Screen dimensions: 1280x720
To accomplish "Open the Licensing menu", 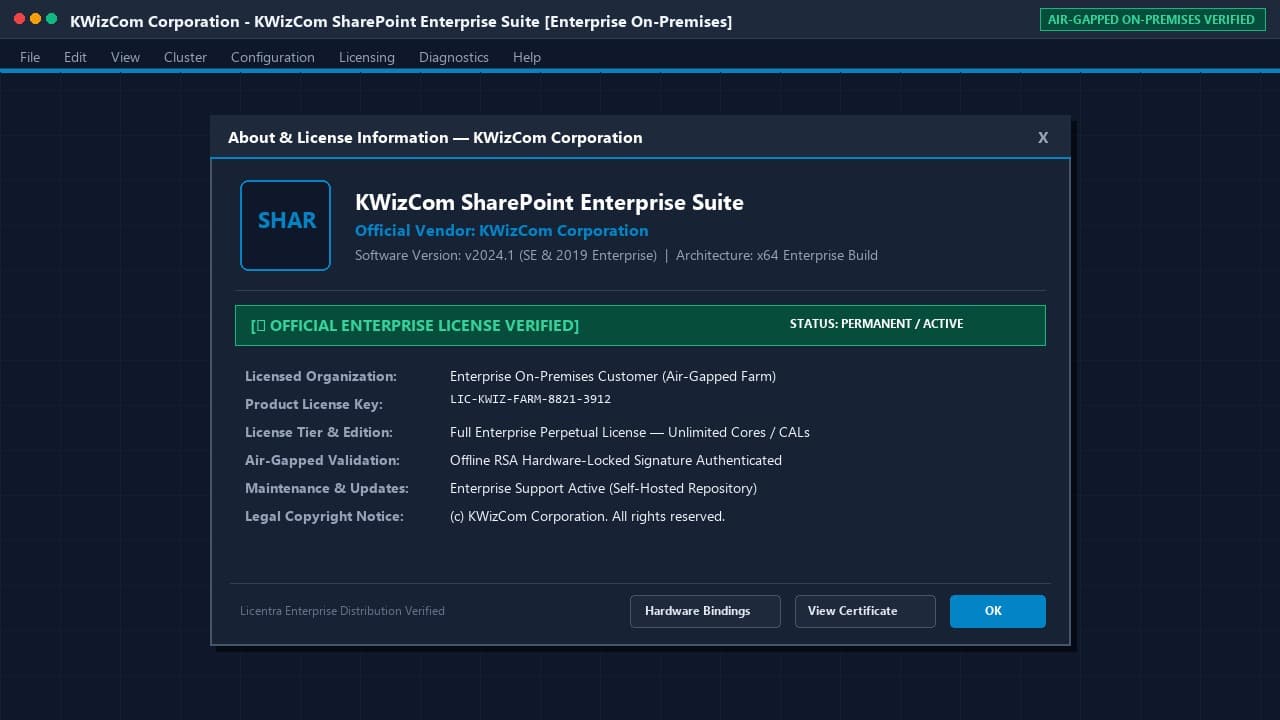I will pyautogui.click(x=367, y=57).
